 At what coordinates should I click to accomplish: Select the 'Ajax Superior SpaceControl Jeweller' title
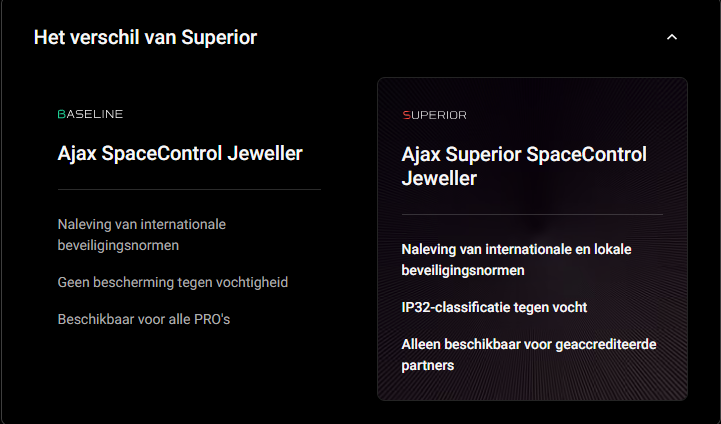pyautogui.click(x=524, y=166)
